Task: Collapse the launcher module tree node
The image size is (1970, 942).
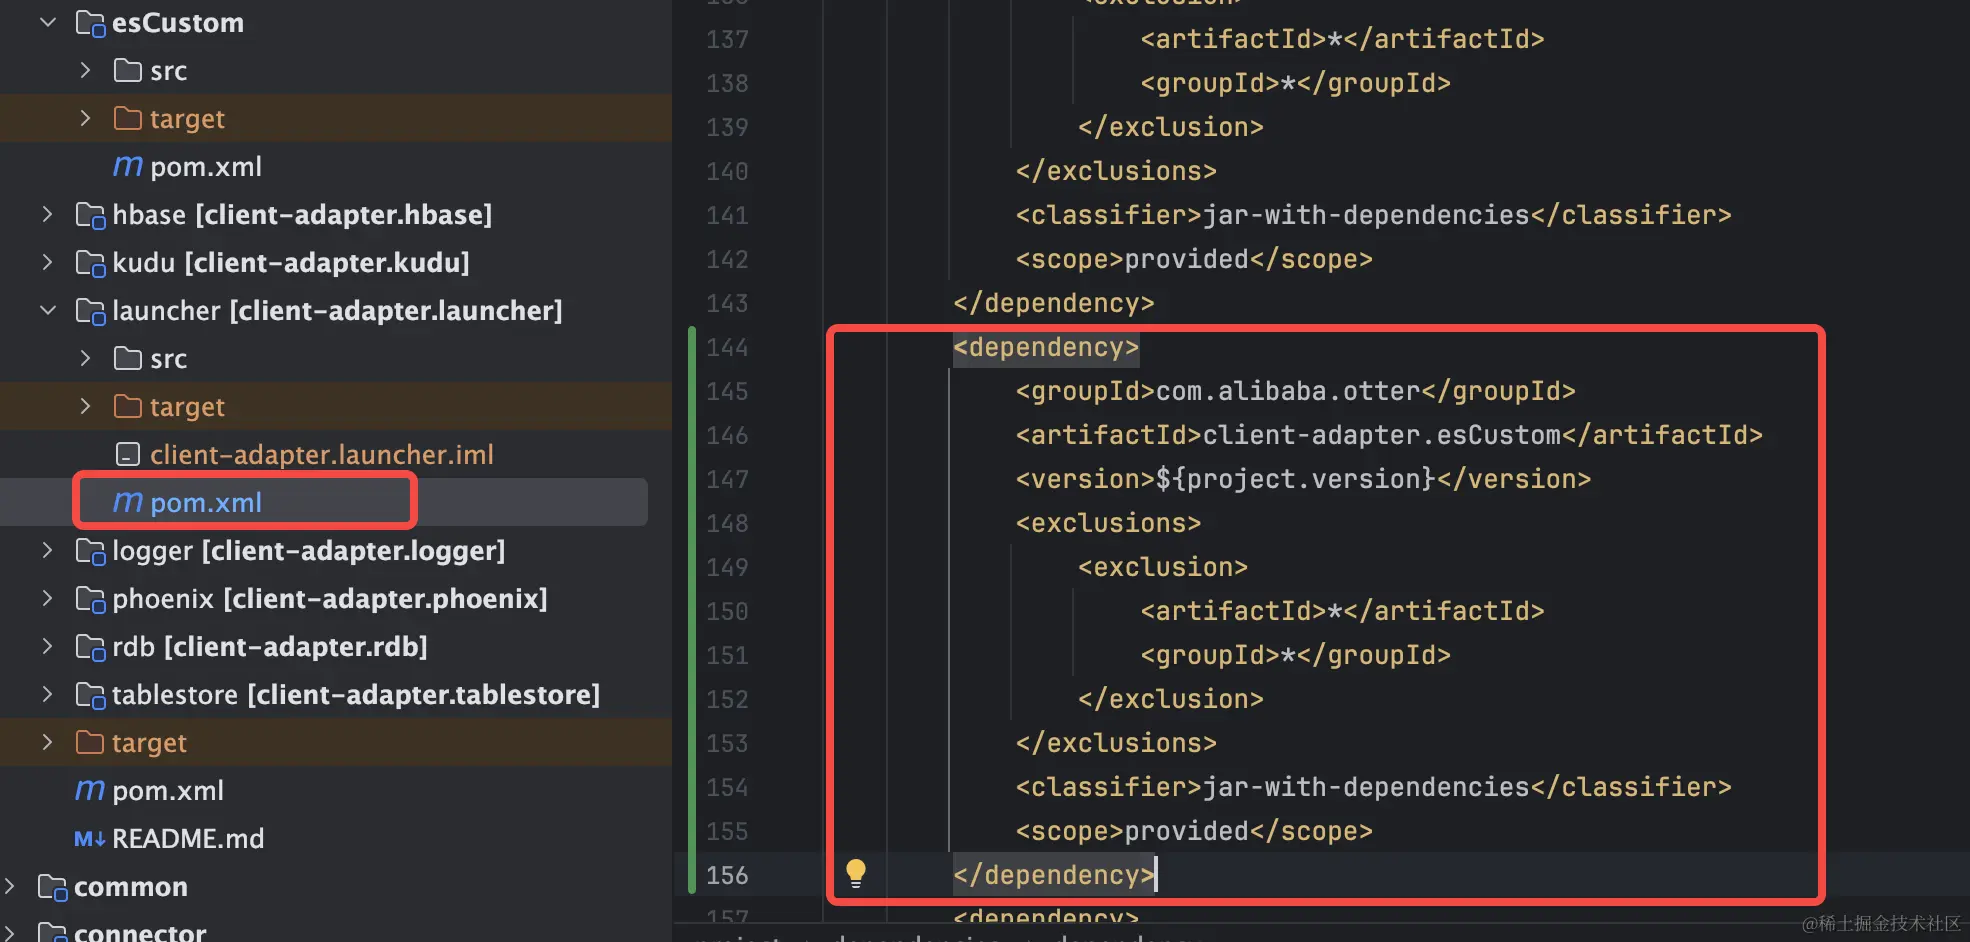Action: click(x=47, y=310)
